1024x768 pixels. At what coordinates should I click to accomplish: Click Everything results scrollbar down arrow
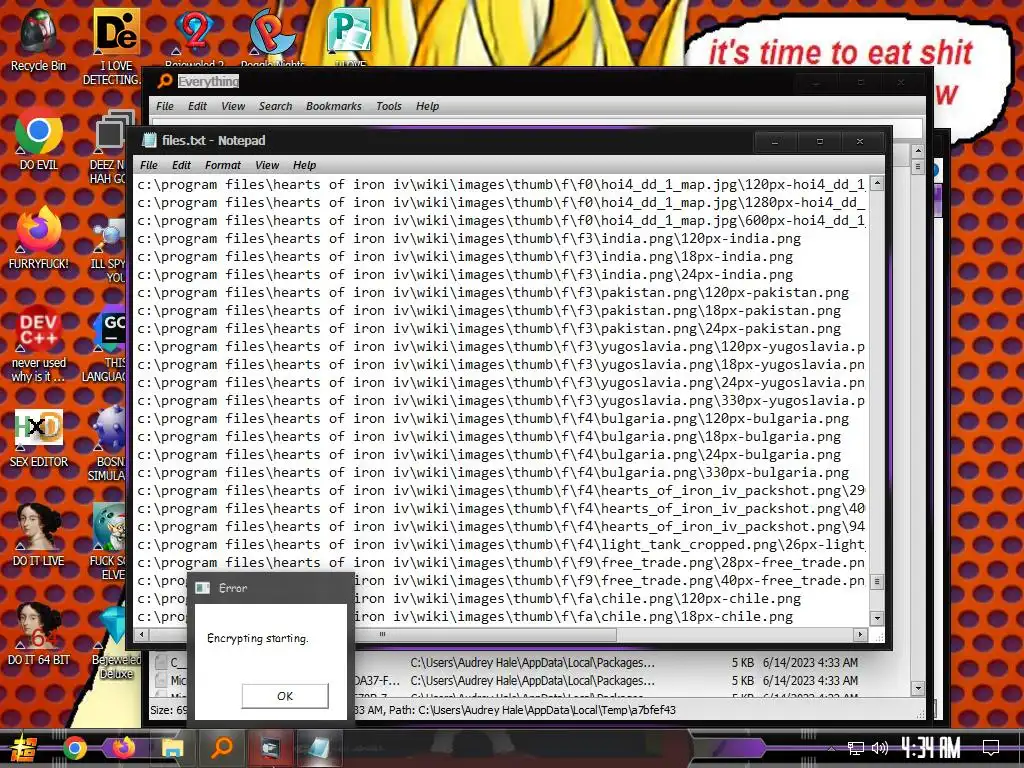pos(918,688)
